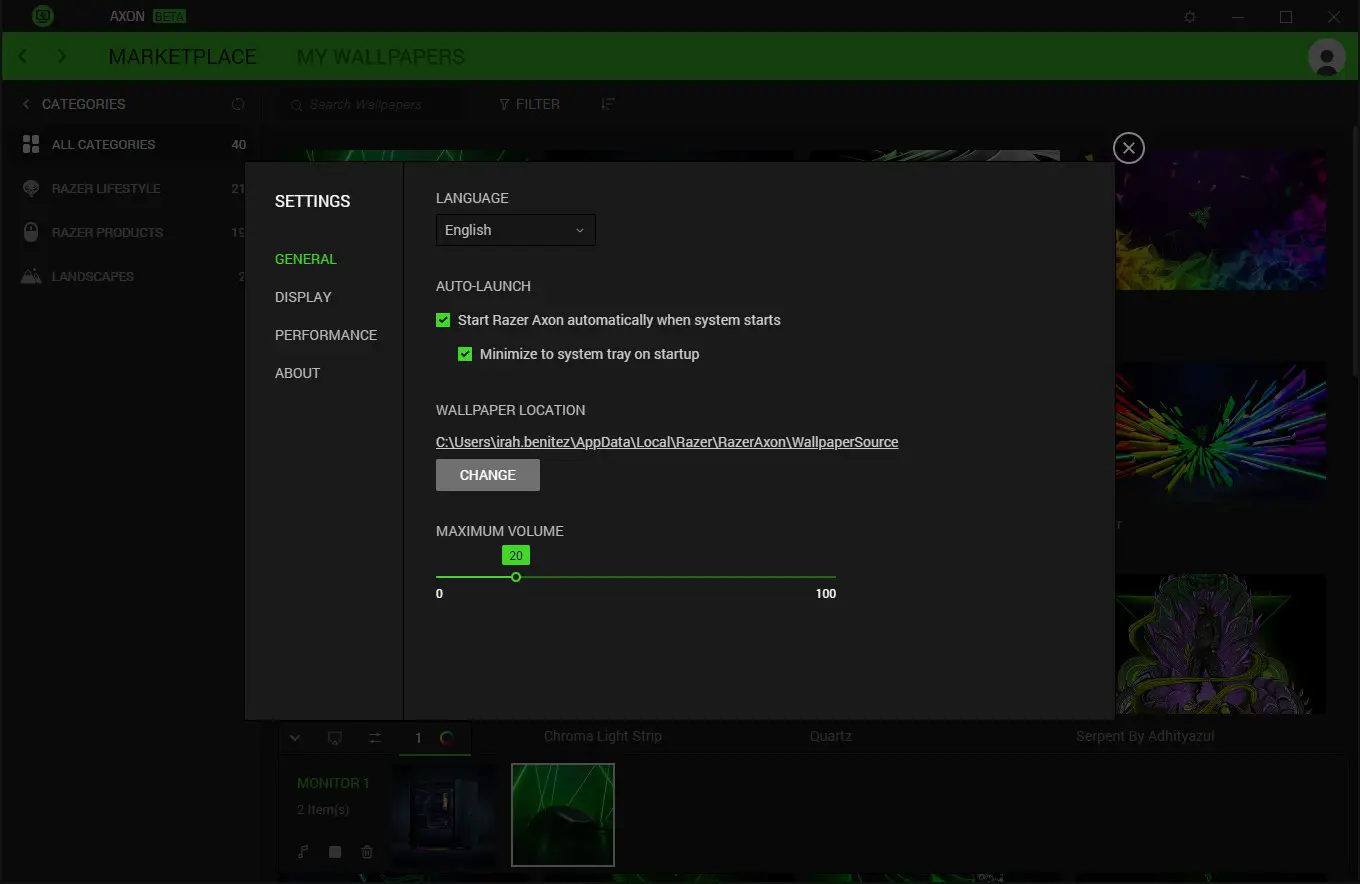Open the Serpent By Adhityazul wallpaper
Viewport: 1360px width, 884px height.
coord(1221,644)
